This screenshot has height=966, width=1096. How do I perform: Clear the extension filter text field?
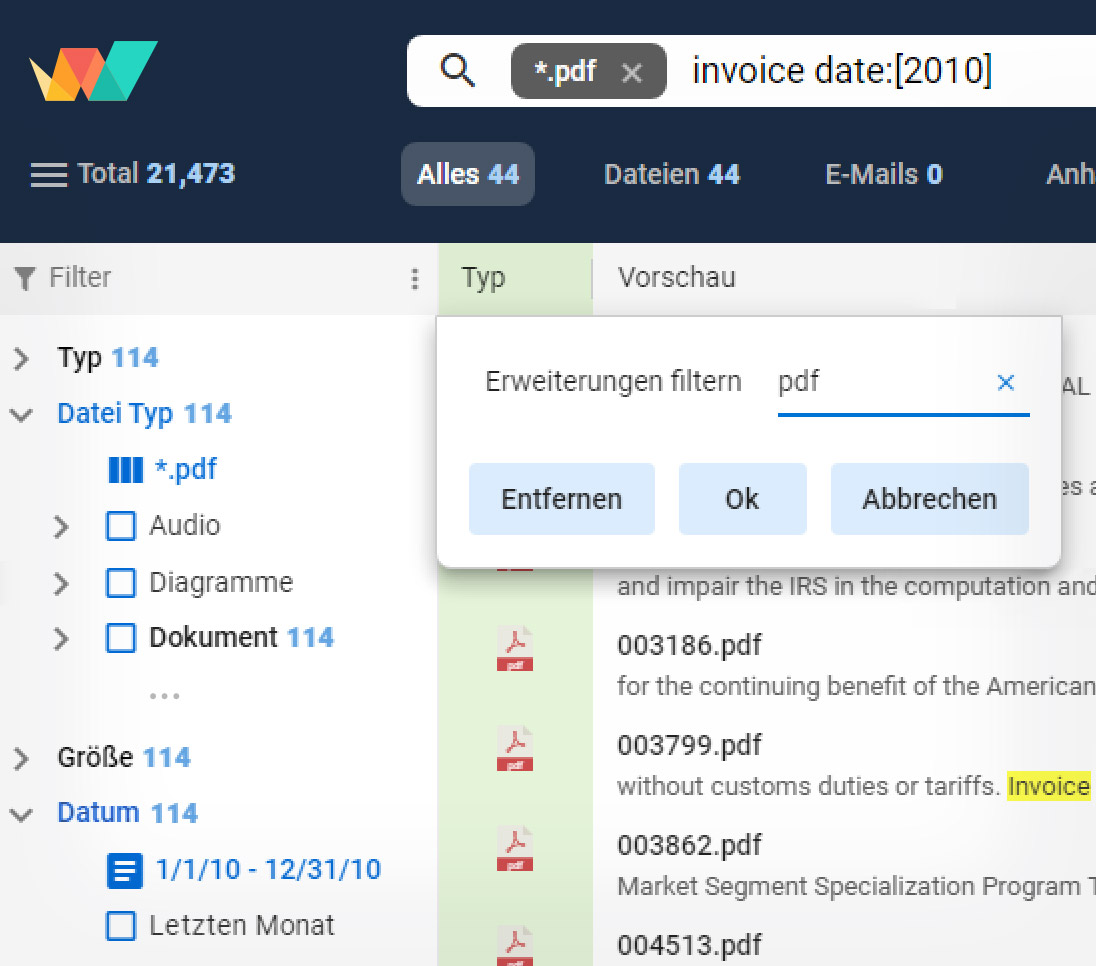pos(1006,382)
